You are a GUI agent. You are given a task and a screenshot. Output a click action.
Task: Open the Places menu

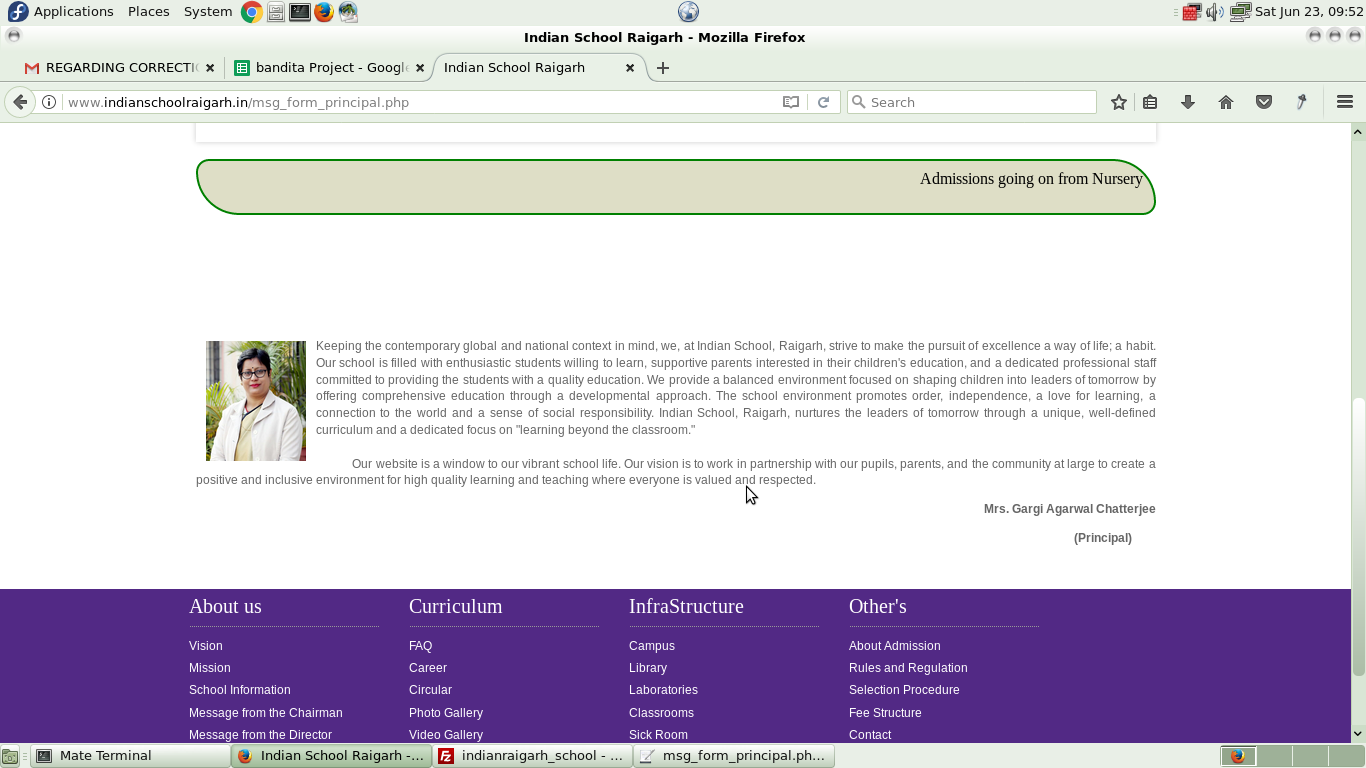coord(148,12)
